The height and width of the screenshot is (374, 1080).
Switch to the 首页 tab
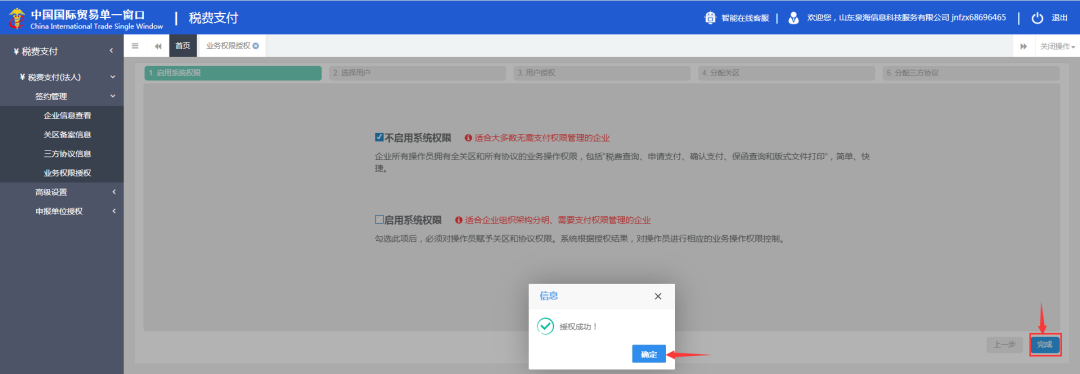click(x=183, y=46)
